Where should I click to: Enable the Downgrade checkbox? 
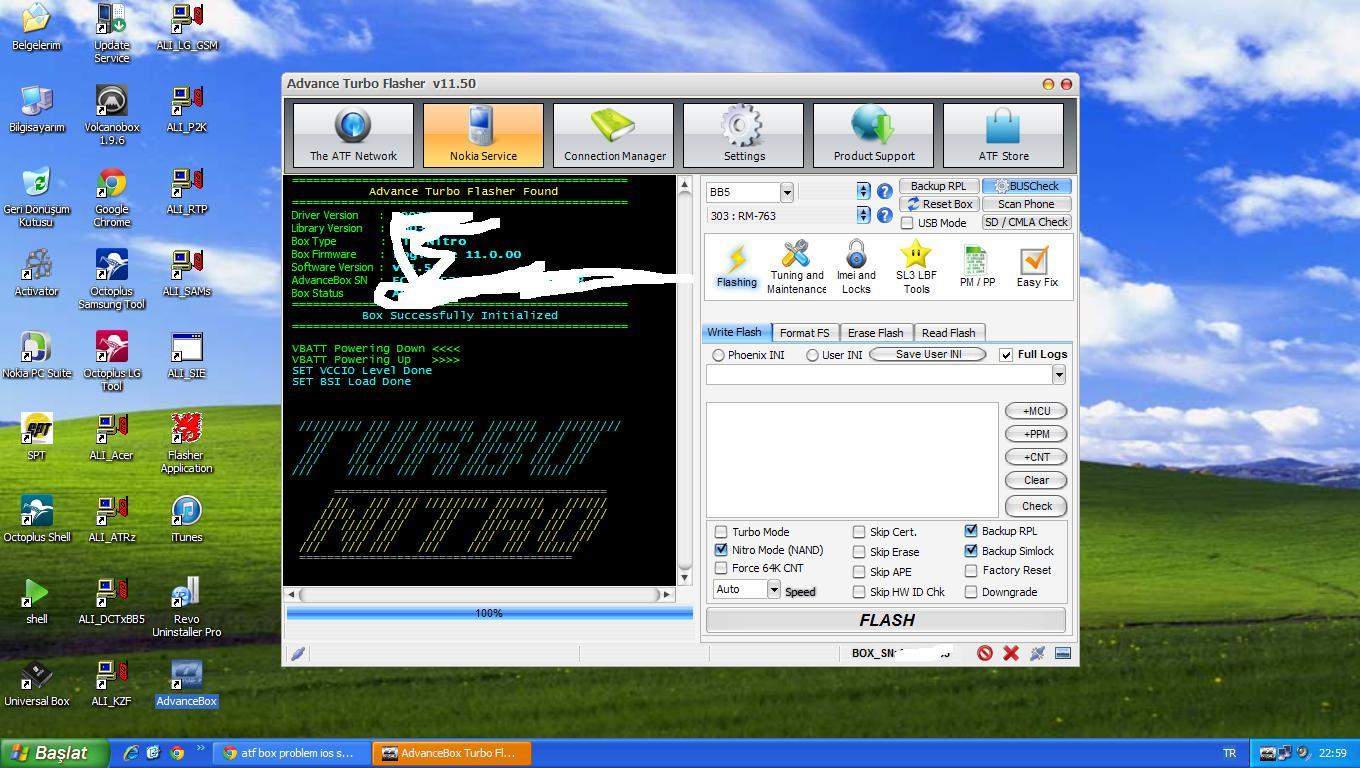971,592
